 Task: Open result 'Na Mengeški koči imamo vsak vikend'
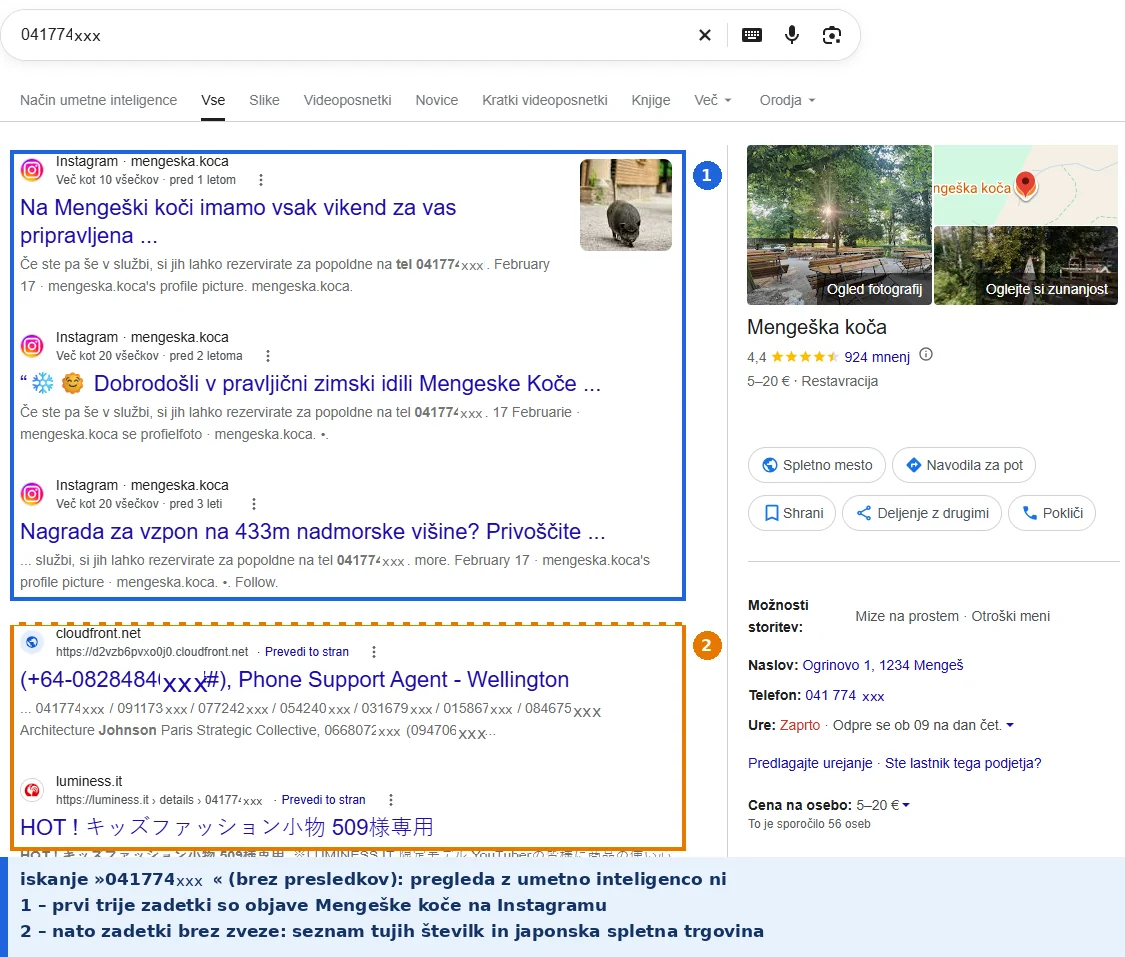point(237,221)
